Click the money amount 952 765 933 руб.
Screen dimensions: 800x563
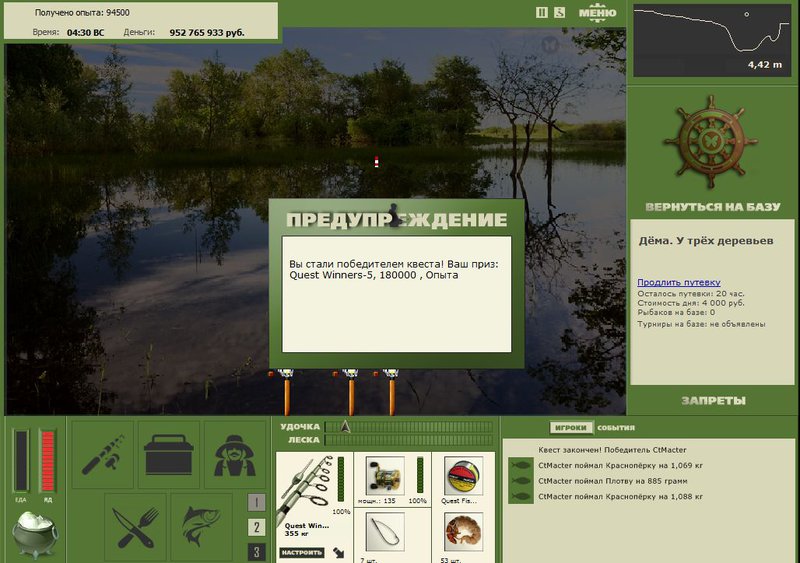207,32
